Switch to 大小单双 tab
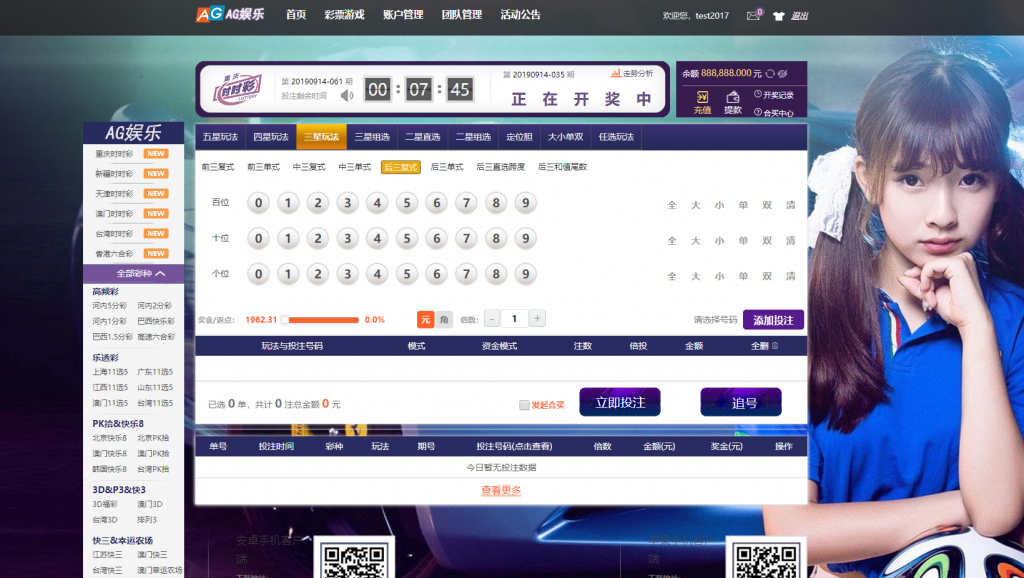The height and width of the screenshot is (578, 1024). tap(566, 137)
